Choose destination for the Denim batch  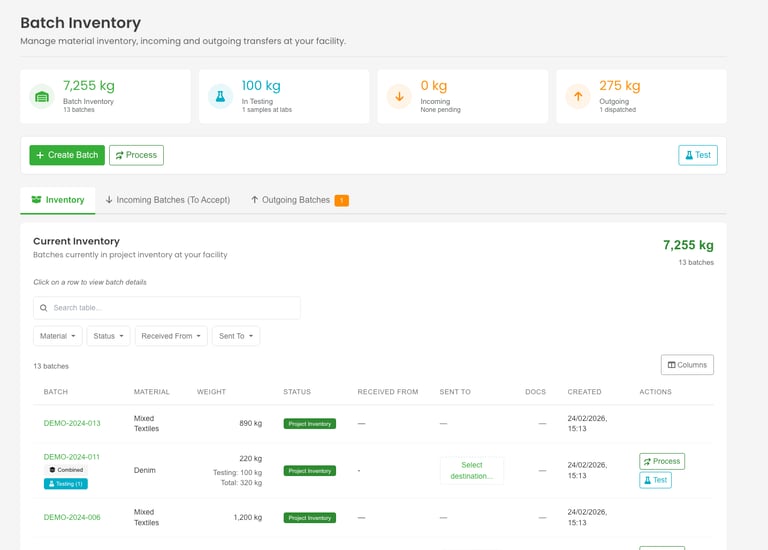point(472,470)
